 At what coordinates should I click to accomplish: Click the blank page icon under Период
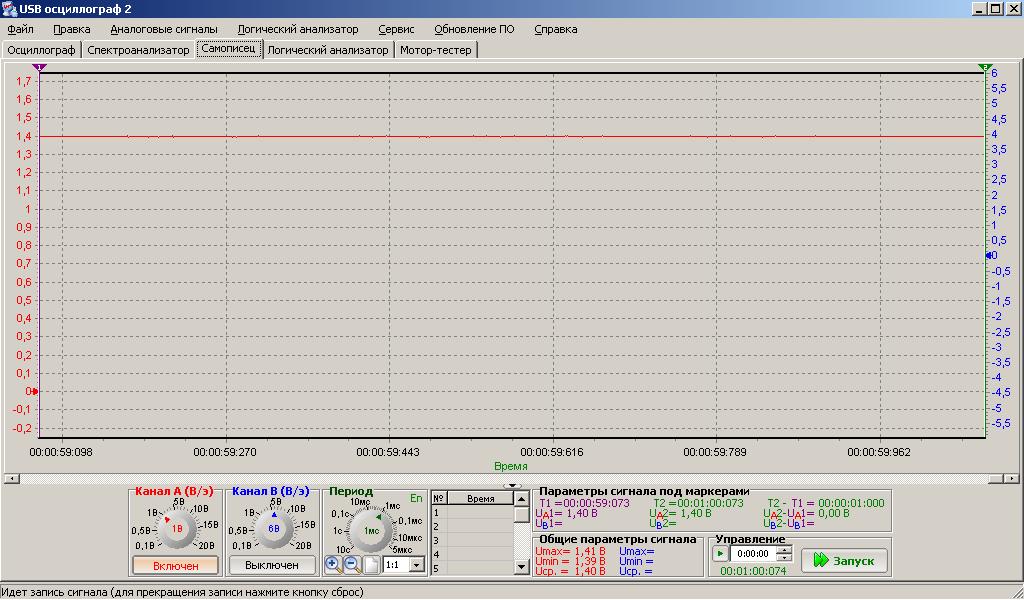point(371,565)
